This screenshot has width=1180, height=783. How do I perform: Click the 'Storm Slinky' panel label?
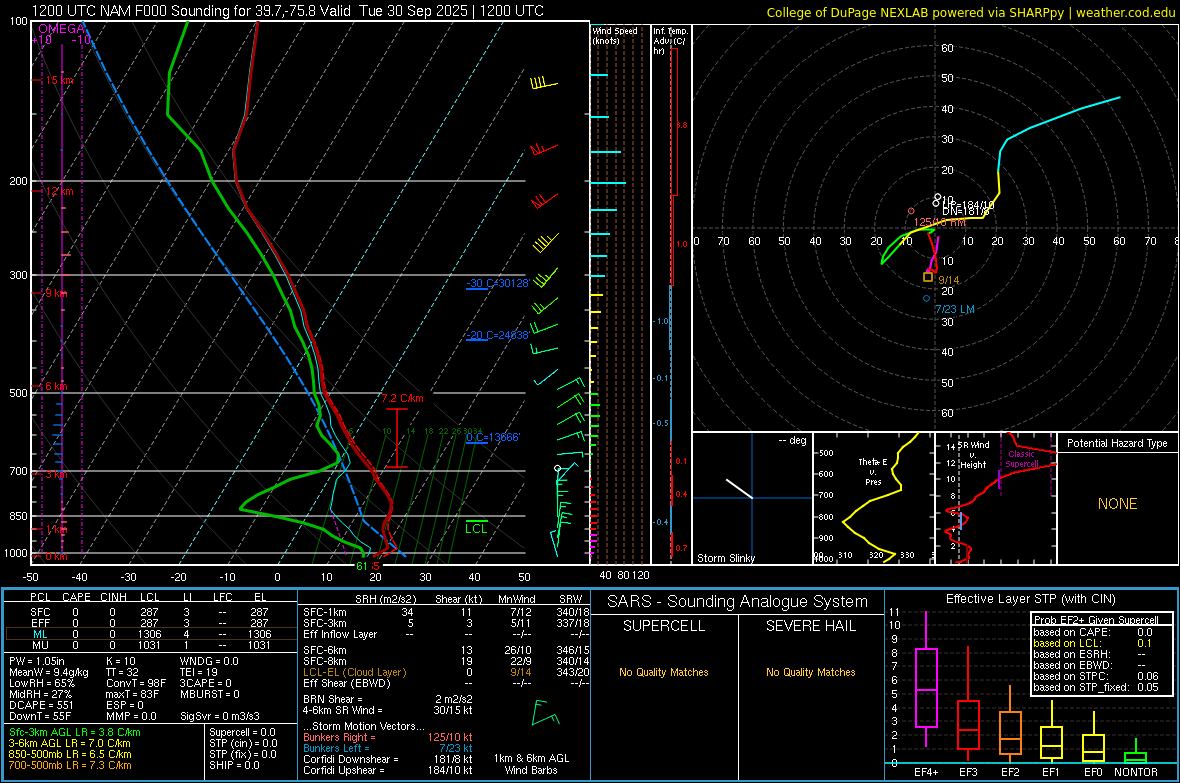pos(726,558)
